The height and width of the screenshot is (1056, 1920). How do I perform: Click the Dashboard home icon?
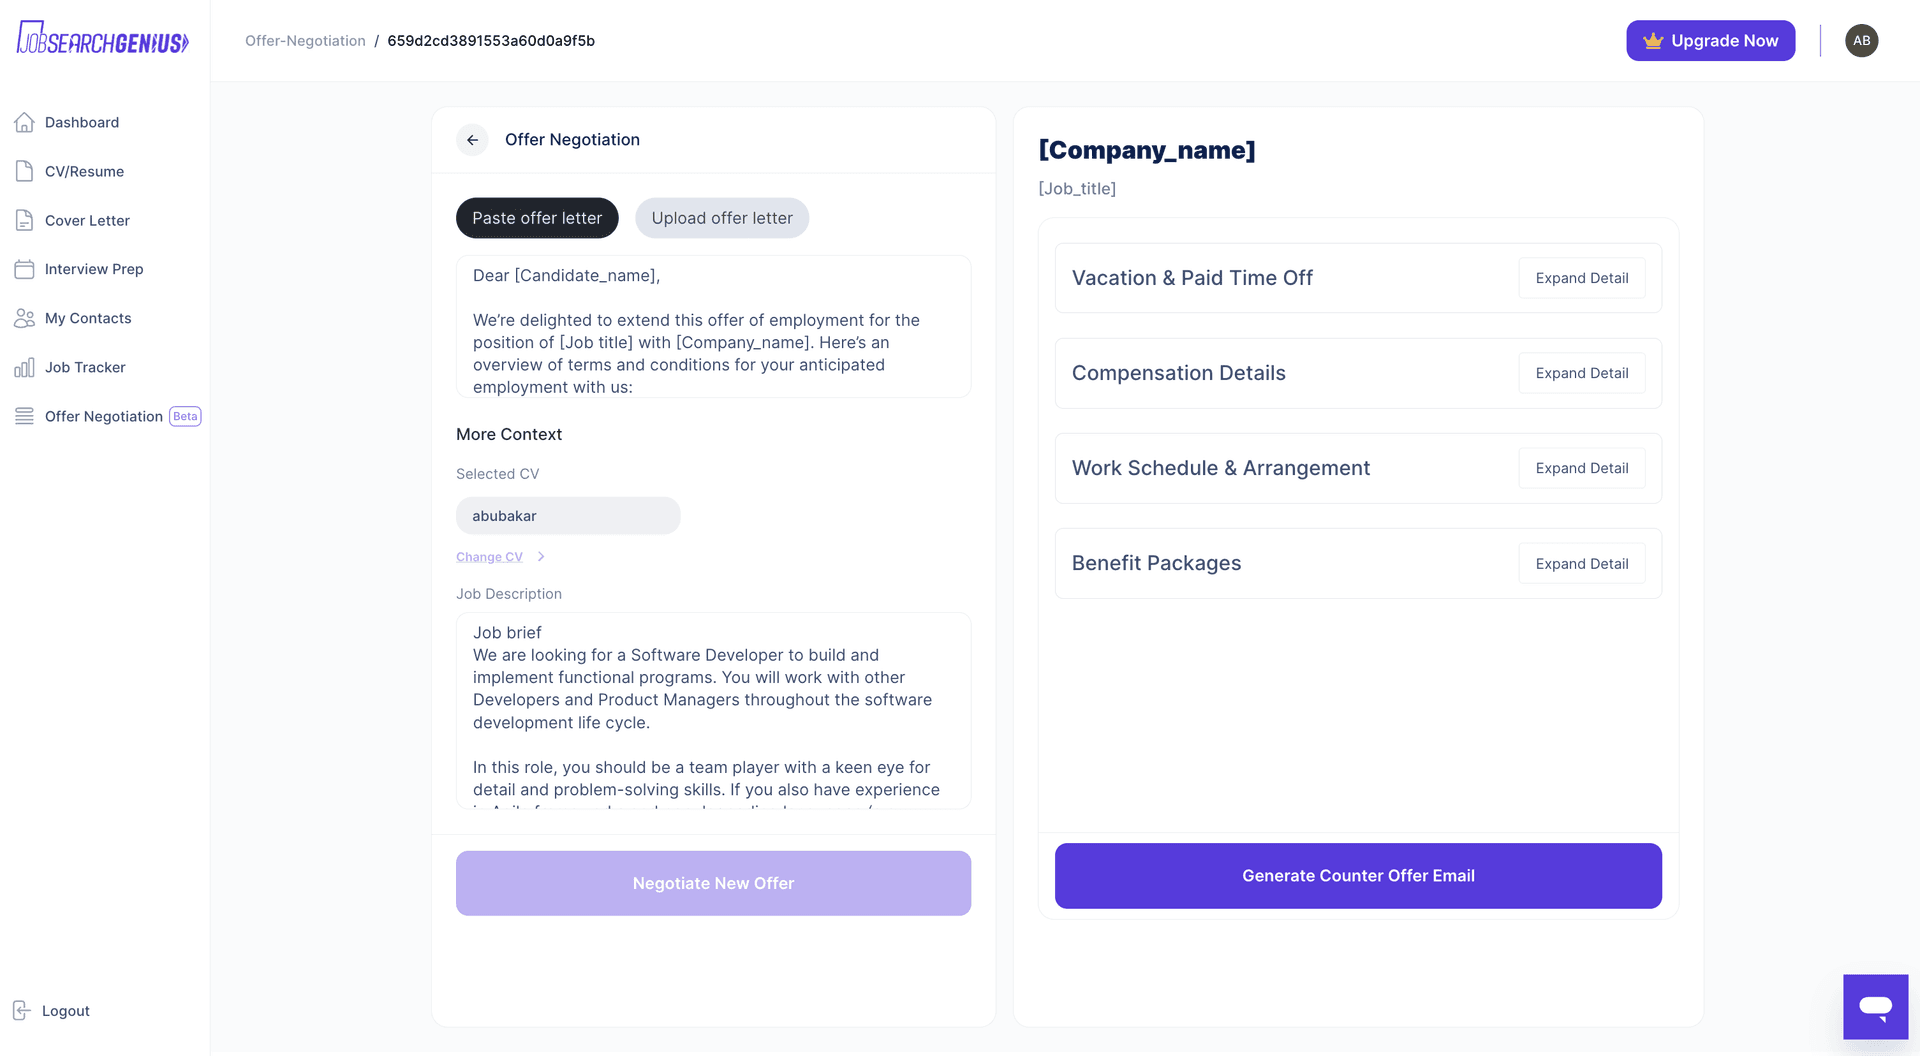point(25,122)
